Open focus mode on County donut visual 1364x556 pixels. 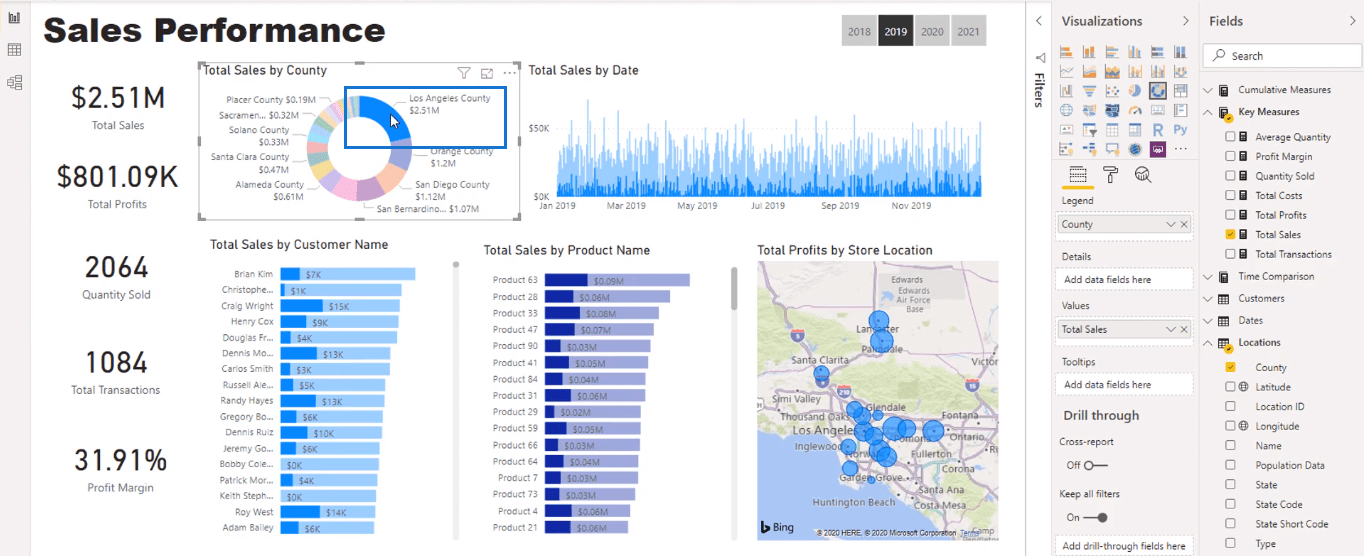(x=487, y=72)
